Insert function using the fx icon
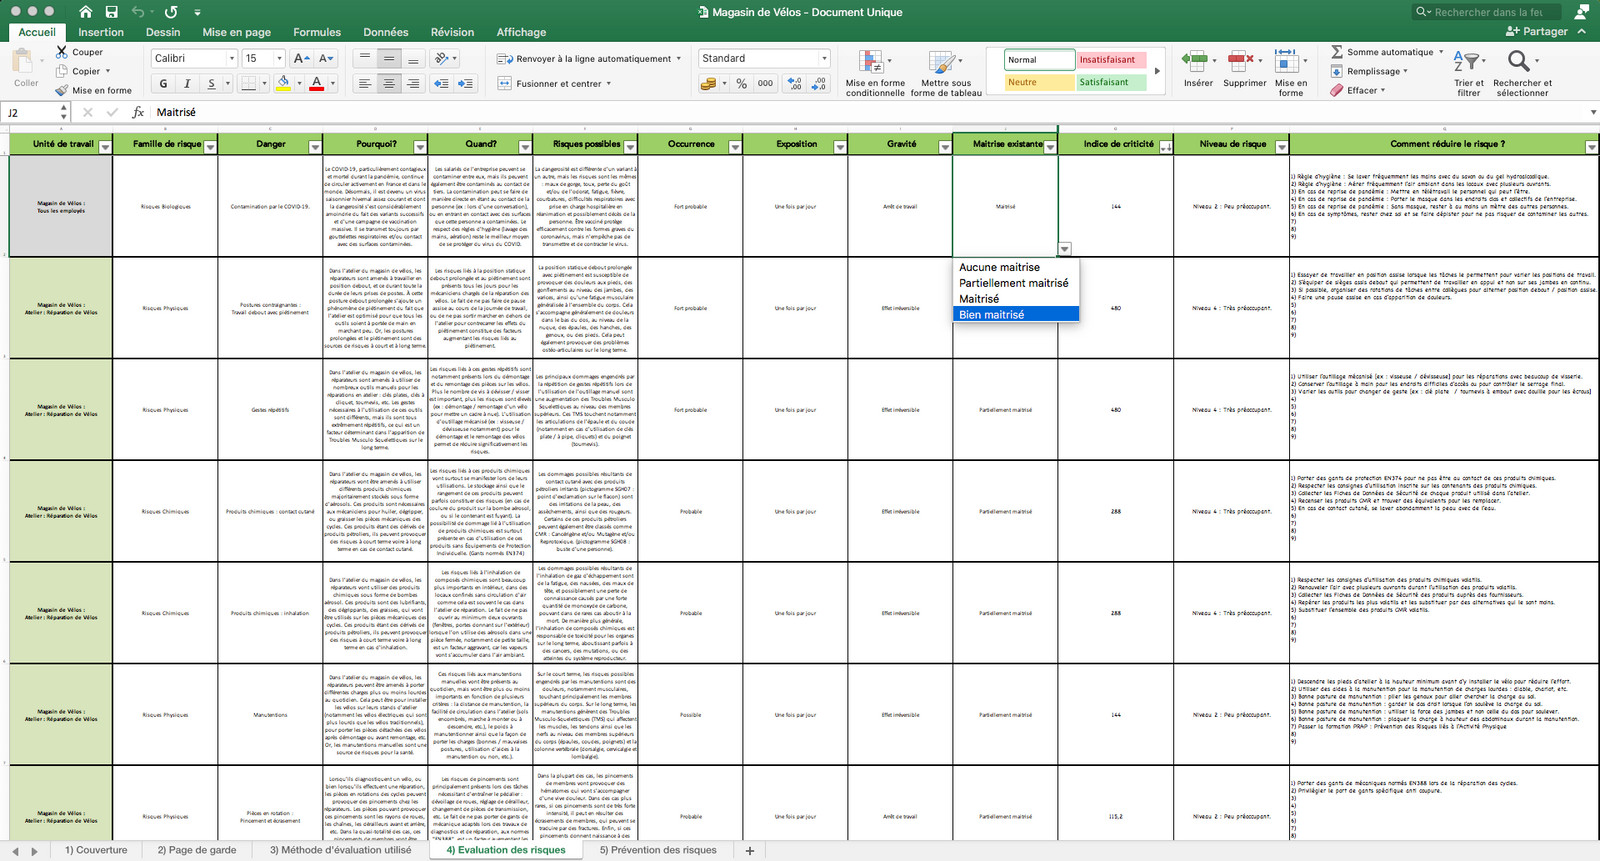The height and width of the screenshot is (861, 1600). tap(138, 112)
